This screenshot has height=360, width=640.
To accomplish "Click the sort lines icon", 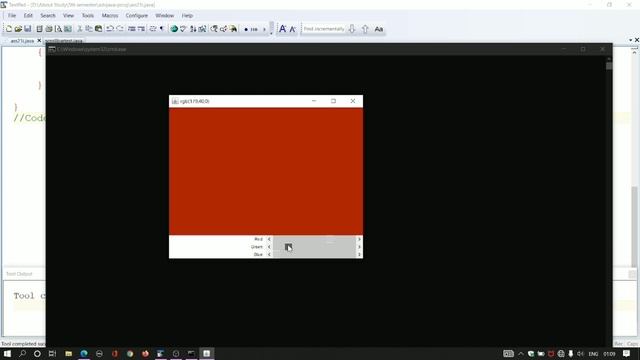I will pyautogui.click(x=193, y=29).
